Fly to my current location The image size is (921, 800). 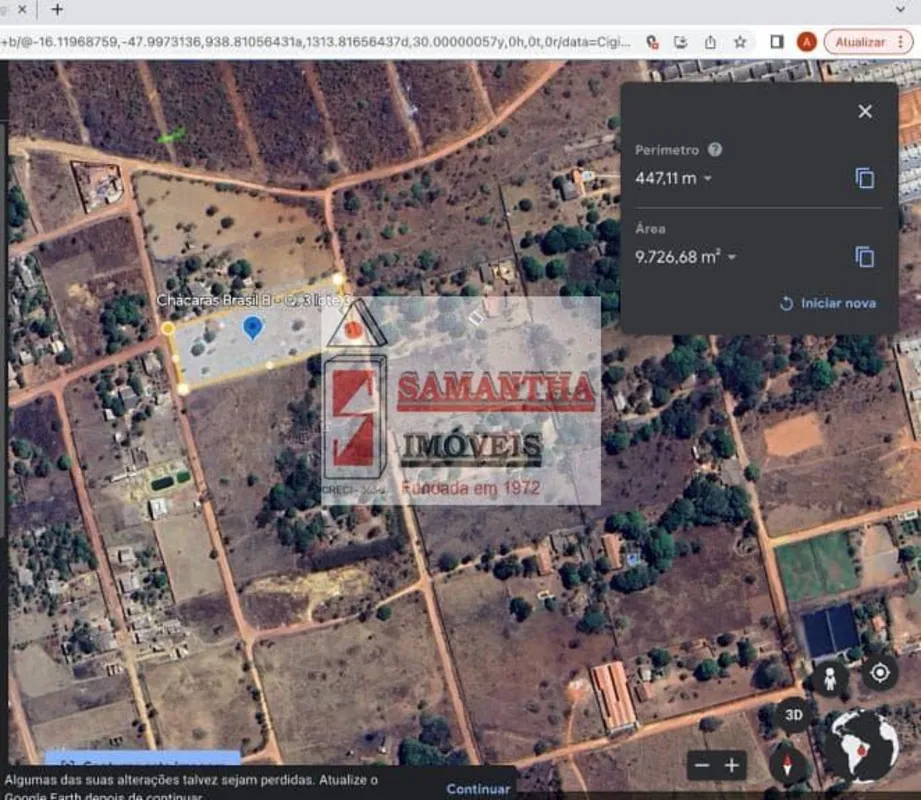[880, 672]
